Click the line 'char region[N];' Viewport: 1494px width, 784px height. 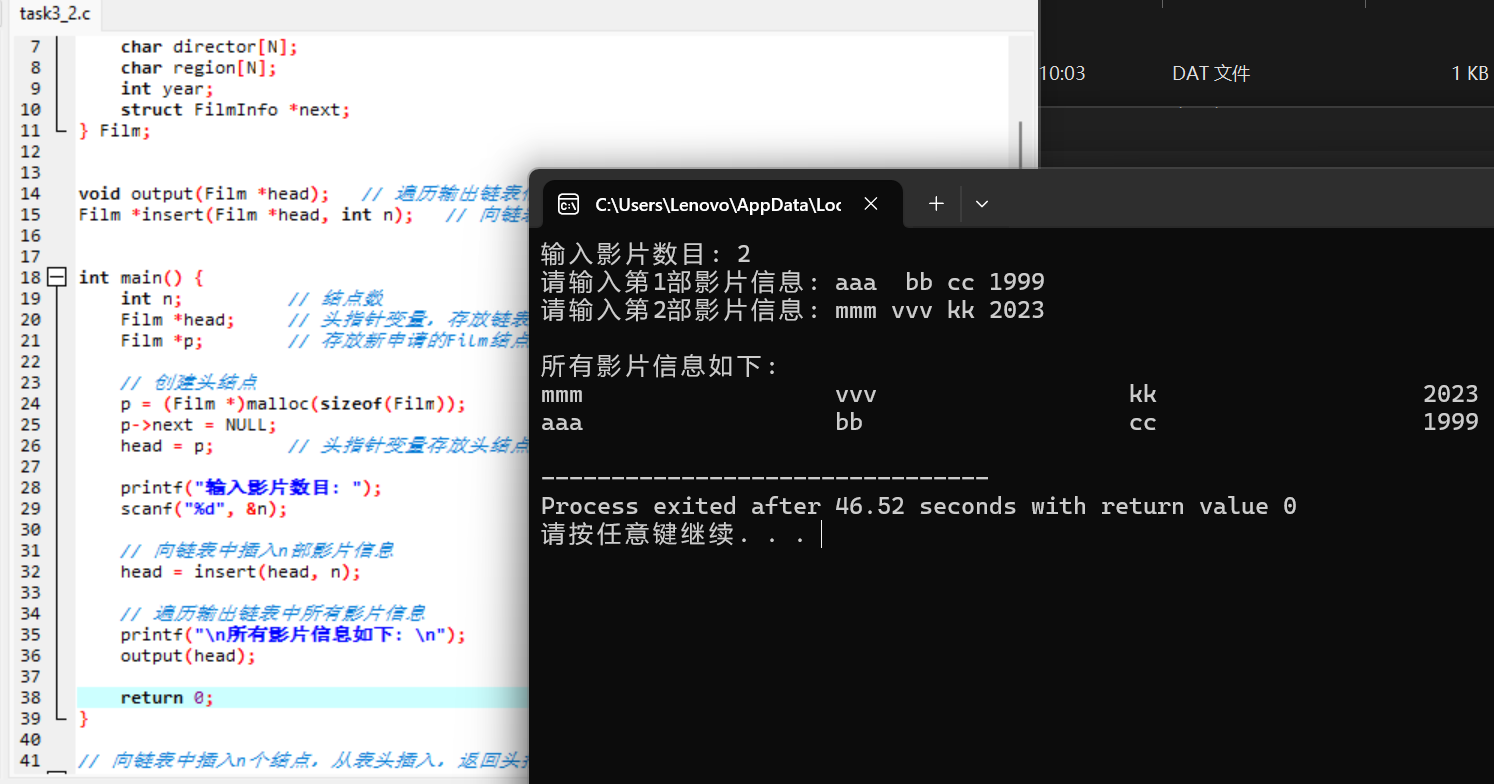(198, 68)
